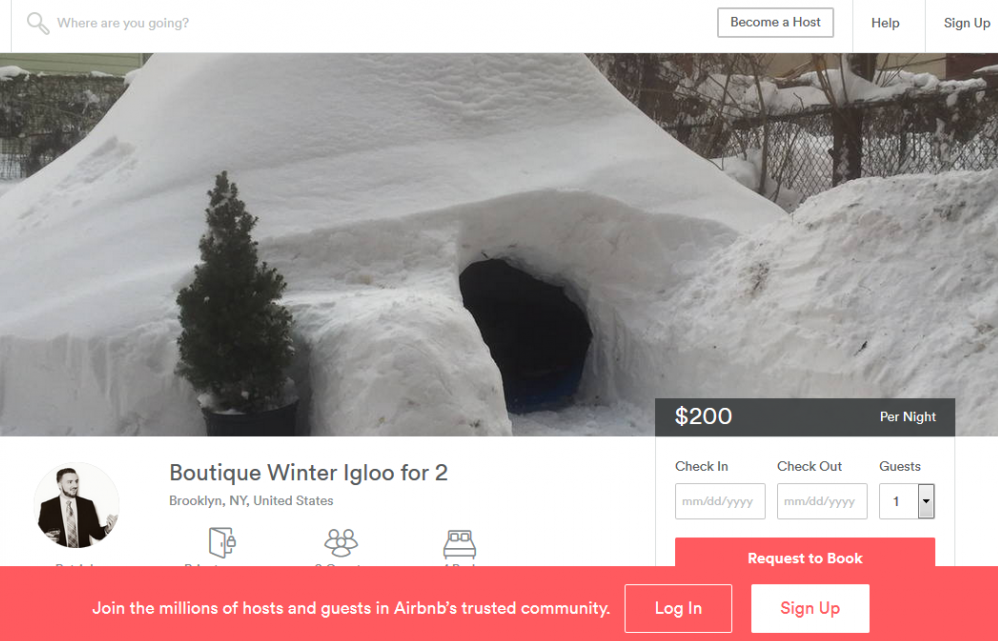Click Log In on the red banner
This screenshot has height=641, width=998.
[678, 609]
